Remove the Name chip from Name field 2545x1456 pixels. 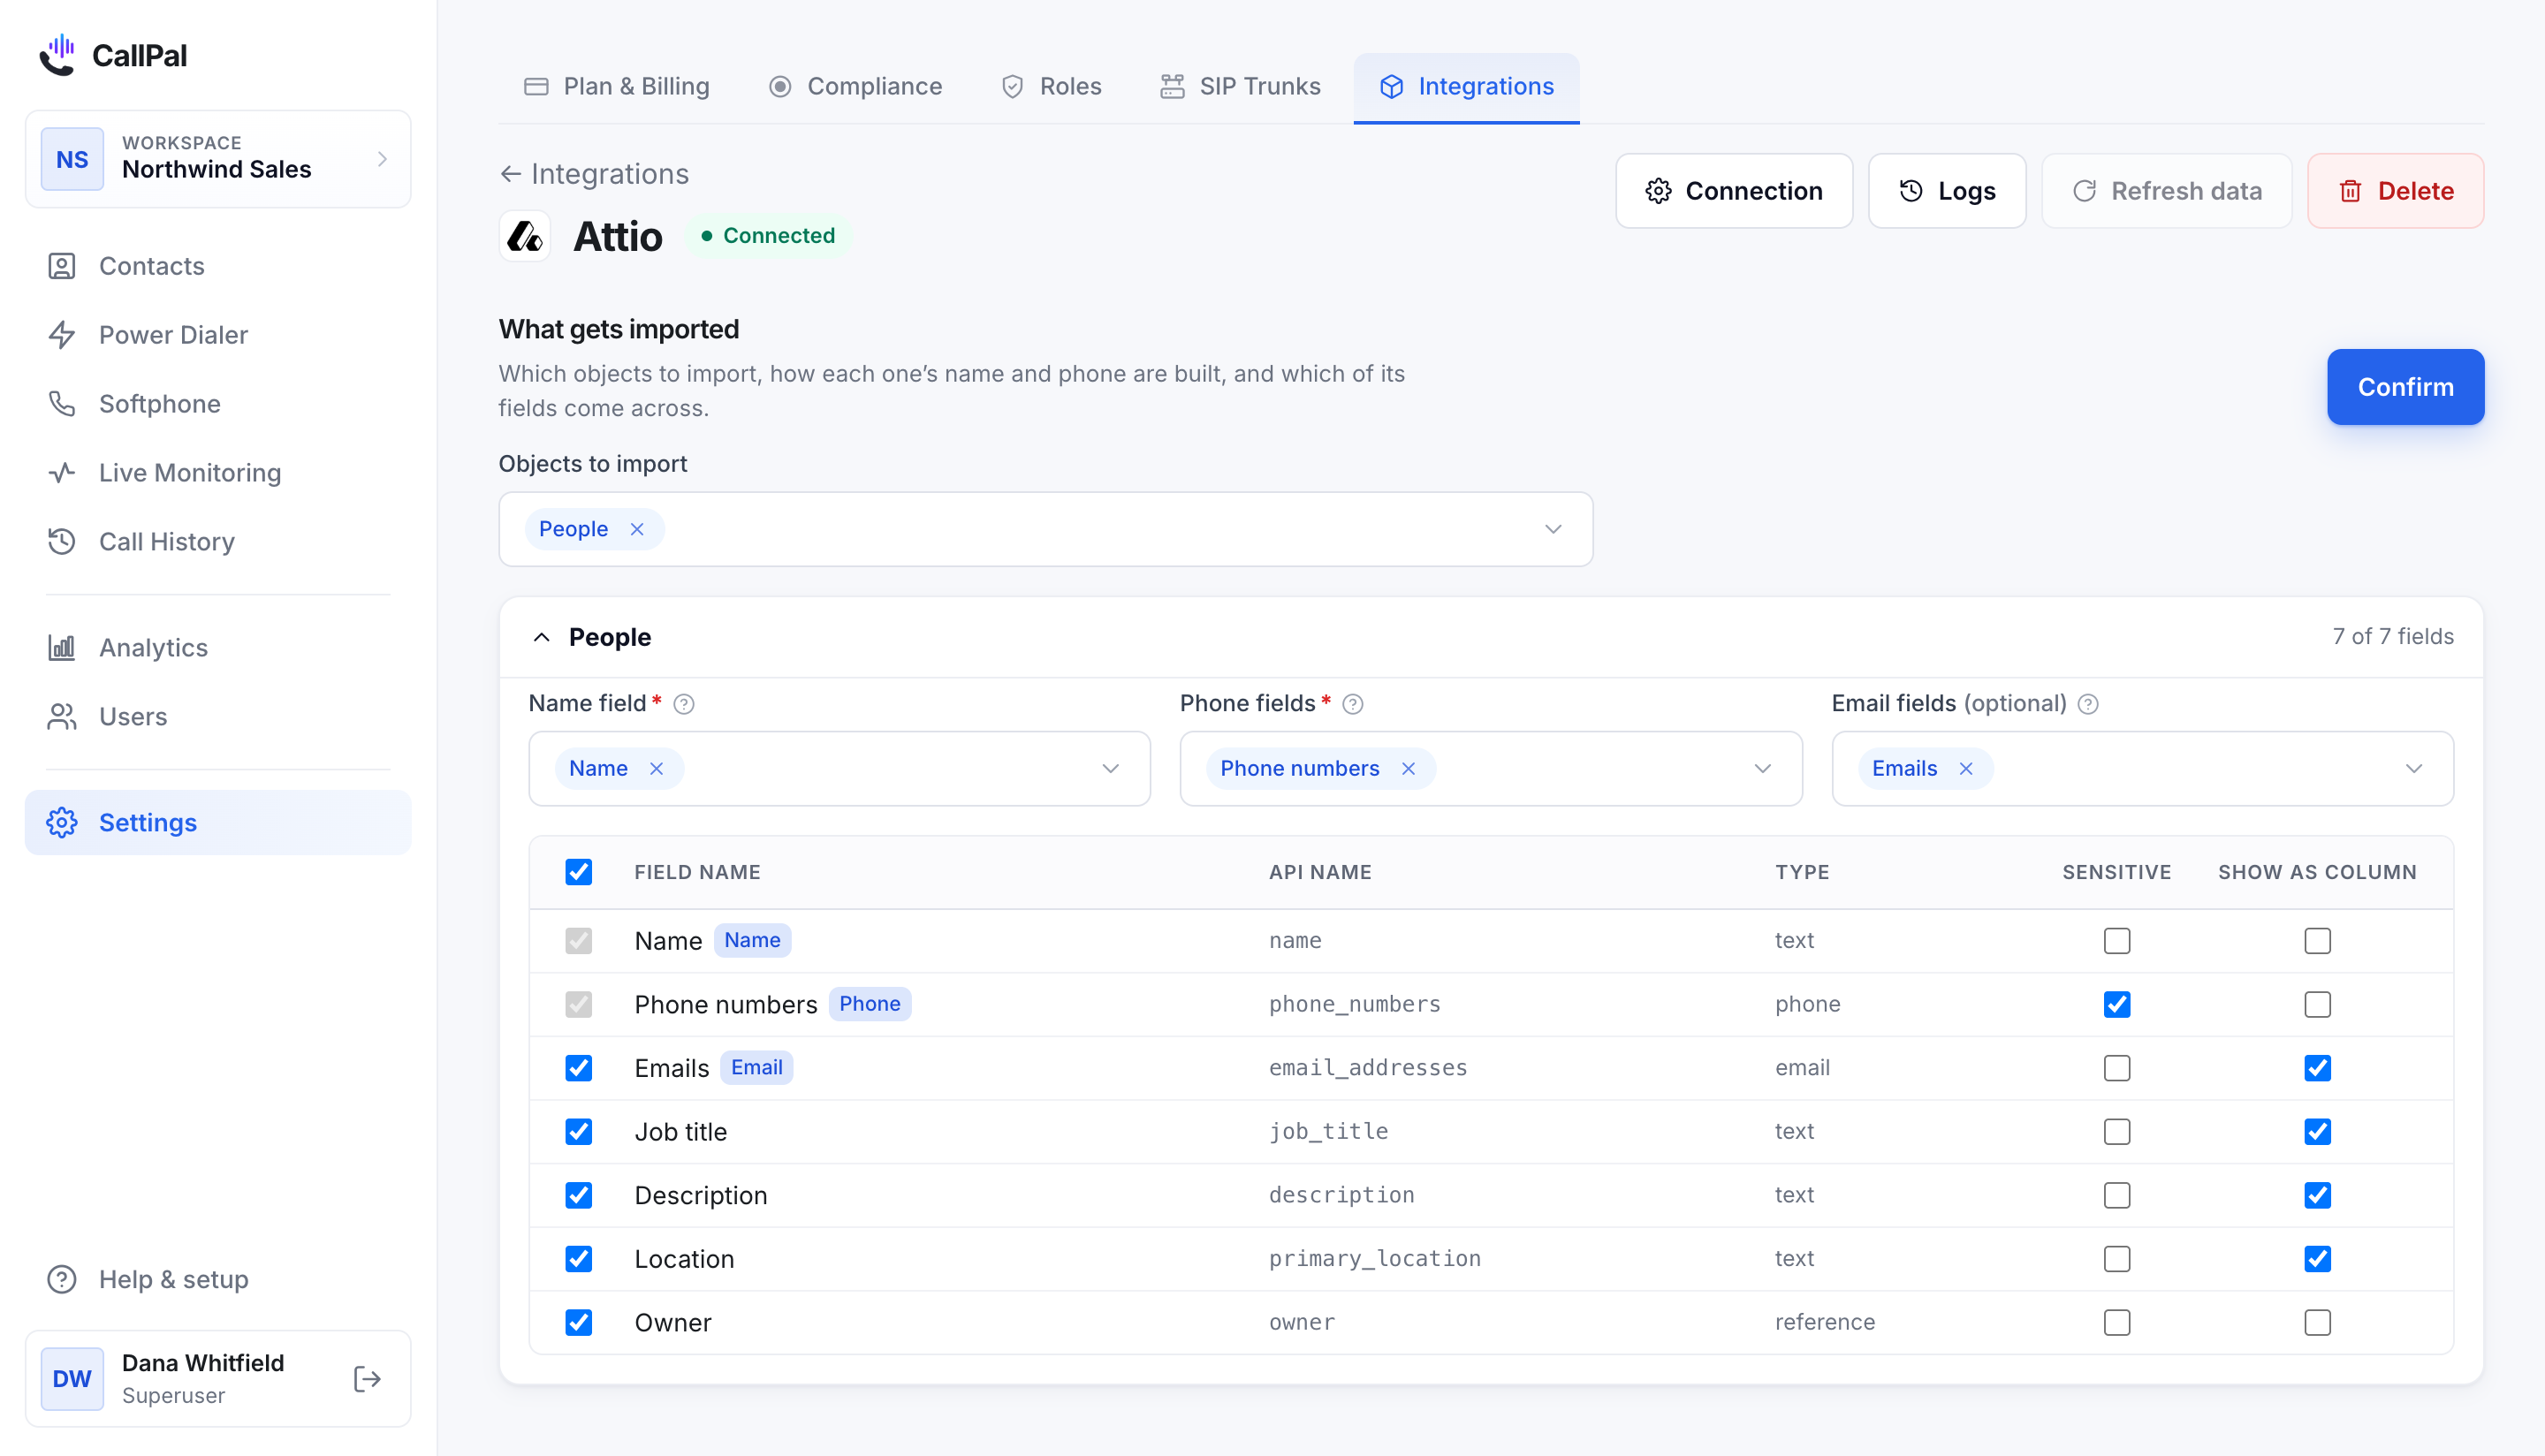point(656,769)
